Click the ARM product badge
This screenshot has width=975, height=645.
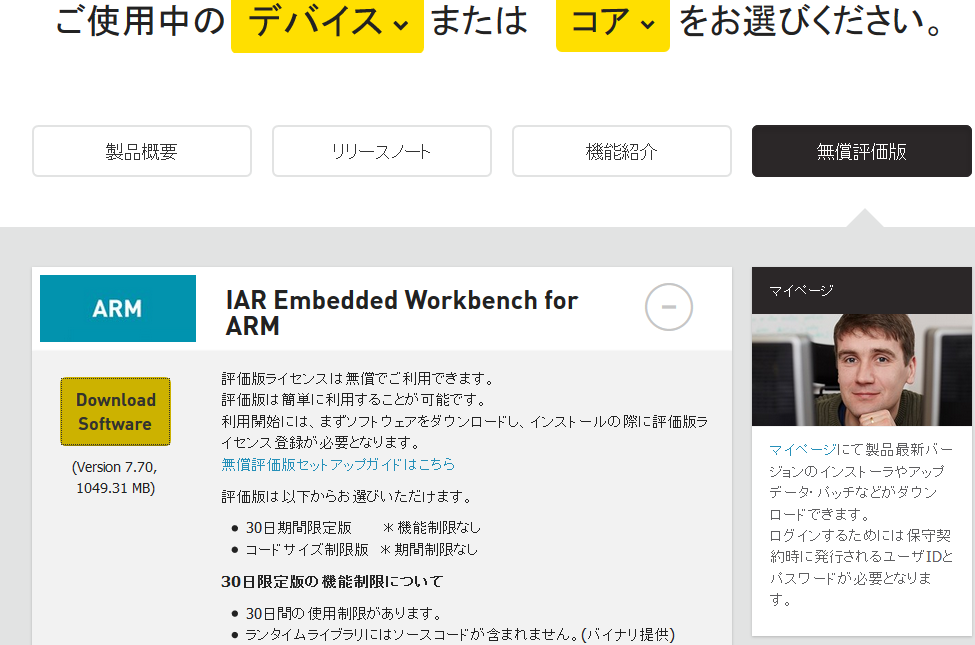pyautogui.click(x=117, y=308)
